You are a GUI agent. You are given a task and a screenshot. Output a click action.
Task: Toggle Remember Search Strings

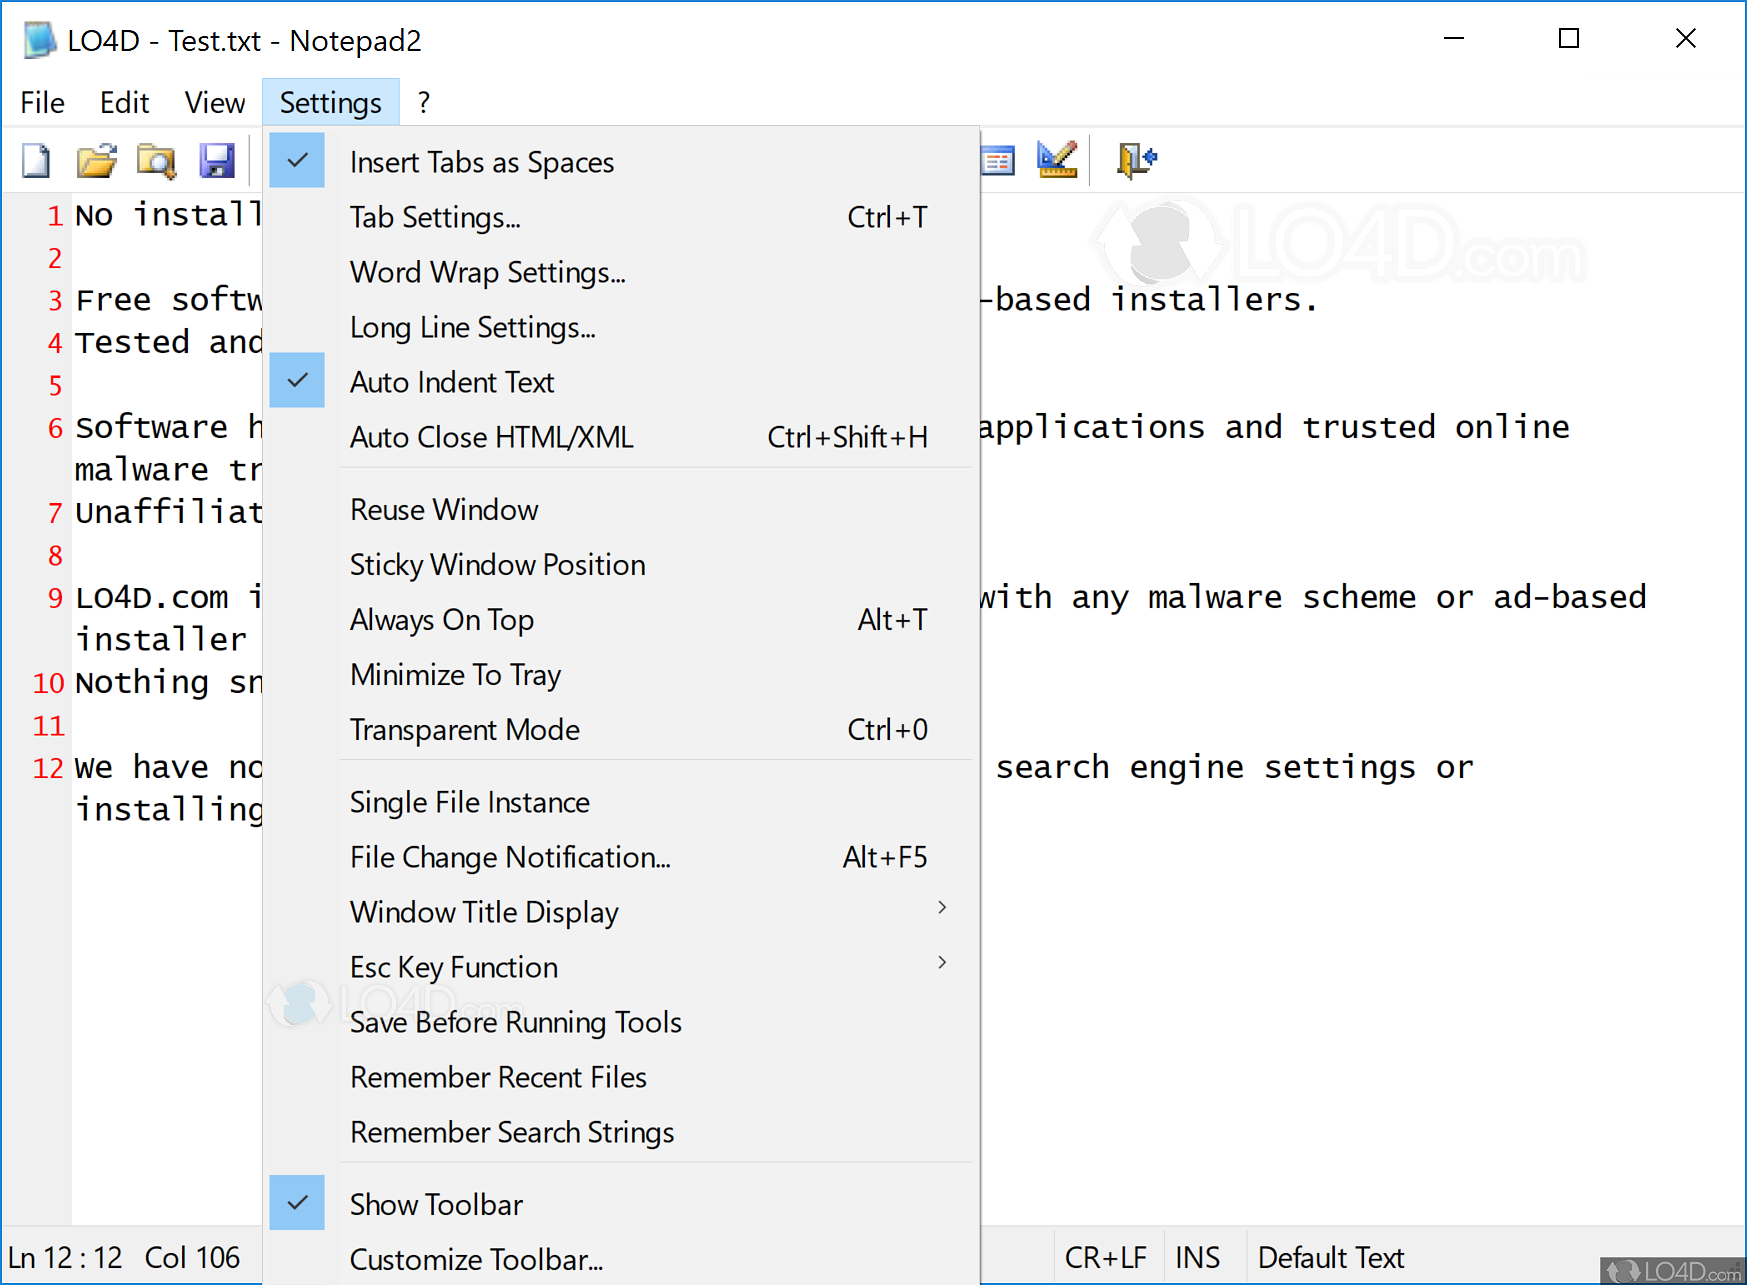coord(622,1131)
